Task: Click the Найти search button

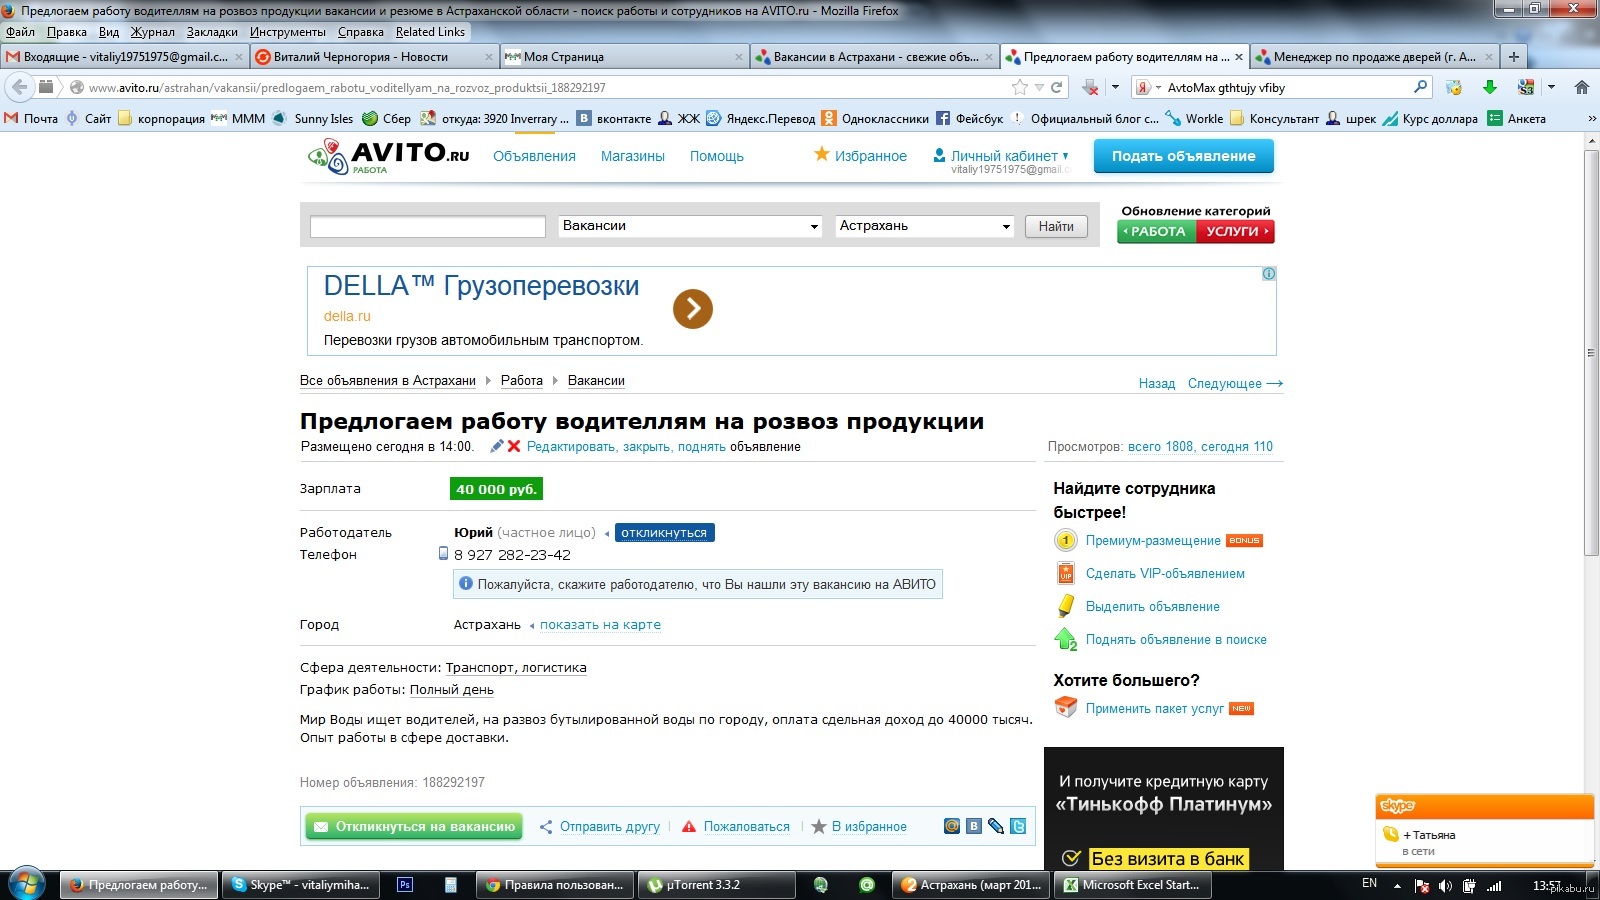Action: [1056, 226]
